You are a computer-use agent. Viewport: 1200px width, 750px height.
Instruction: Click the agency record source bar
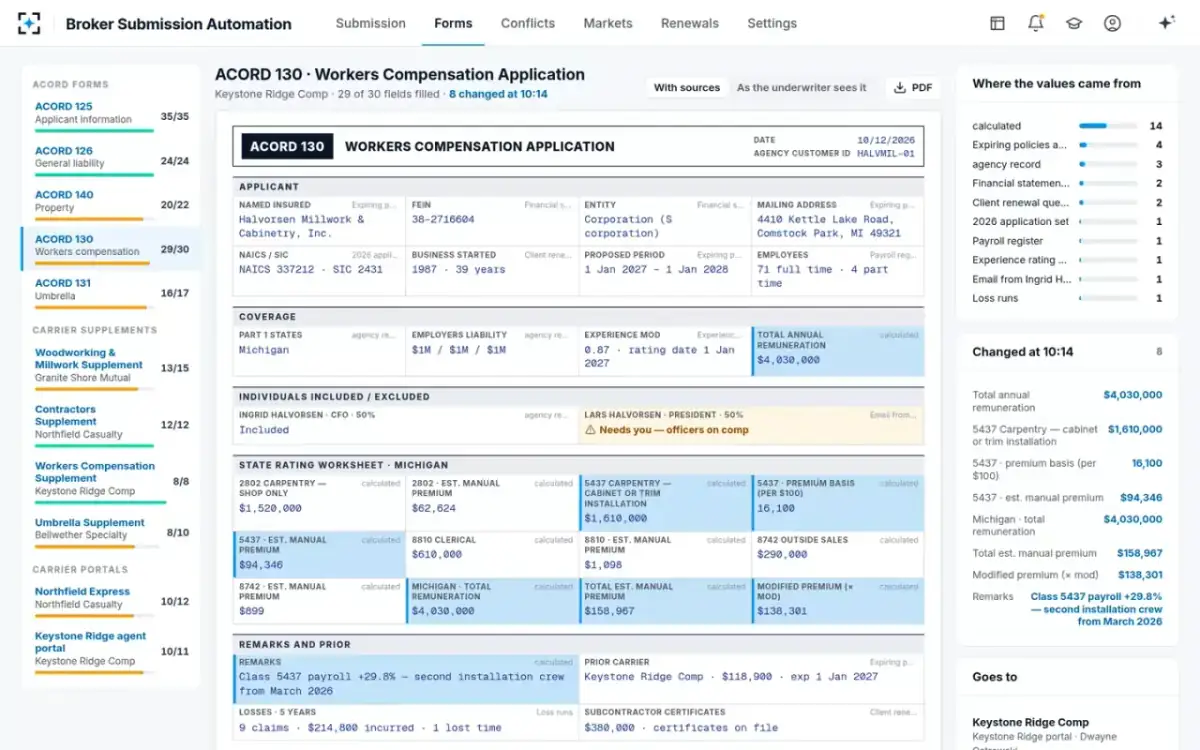pyautogui.click(x=1108, y=164)
